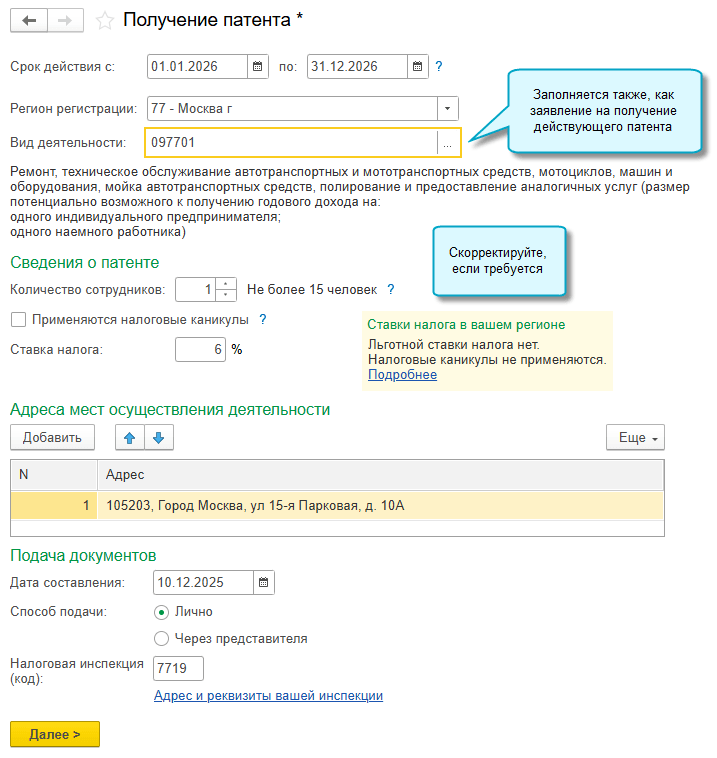Increase employee count with stepper up arrow

225,284
